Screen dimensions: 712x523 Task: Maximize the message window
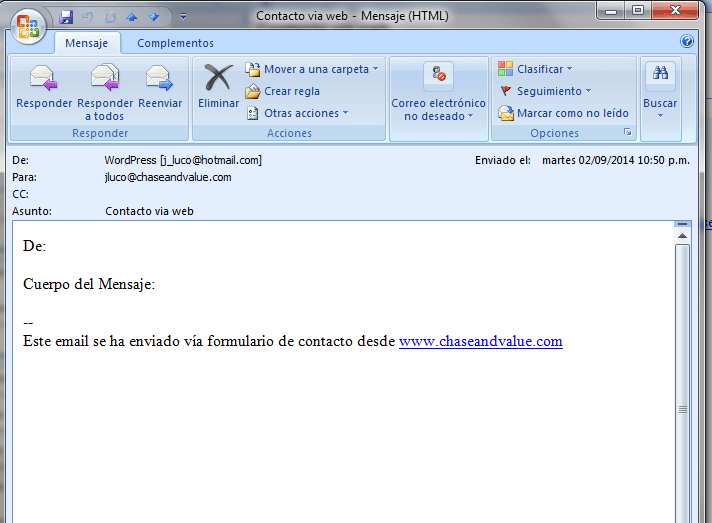pyautogui.click(x=638, y=10)
